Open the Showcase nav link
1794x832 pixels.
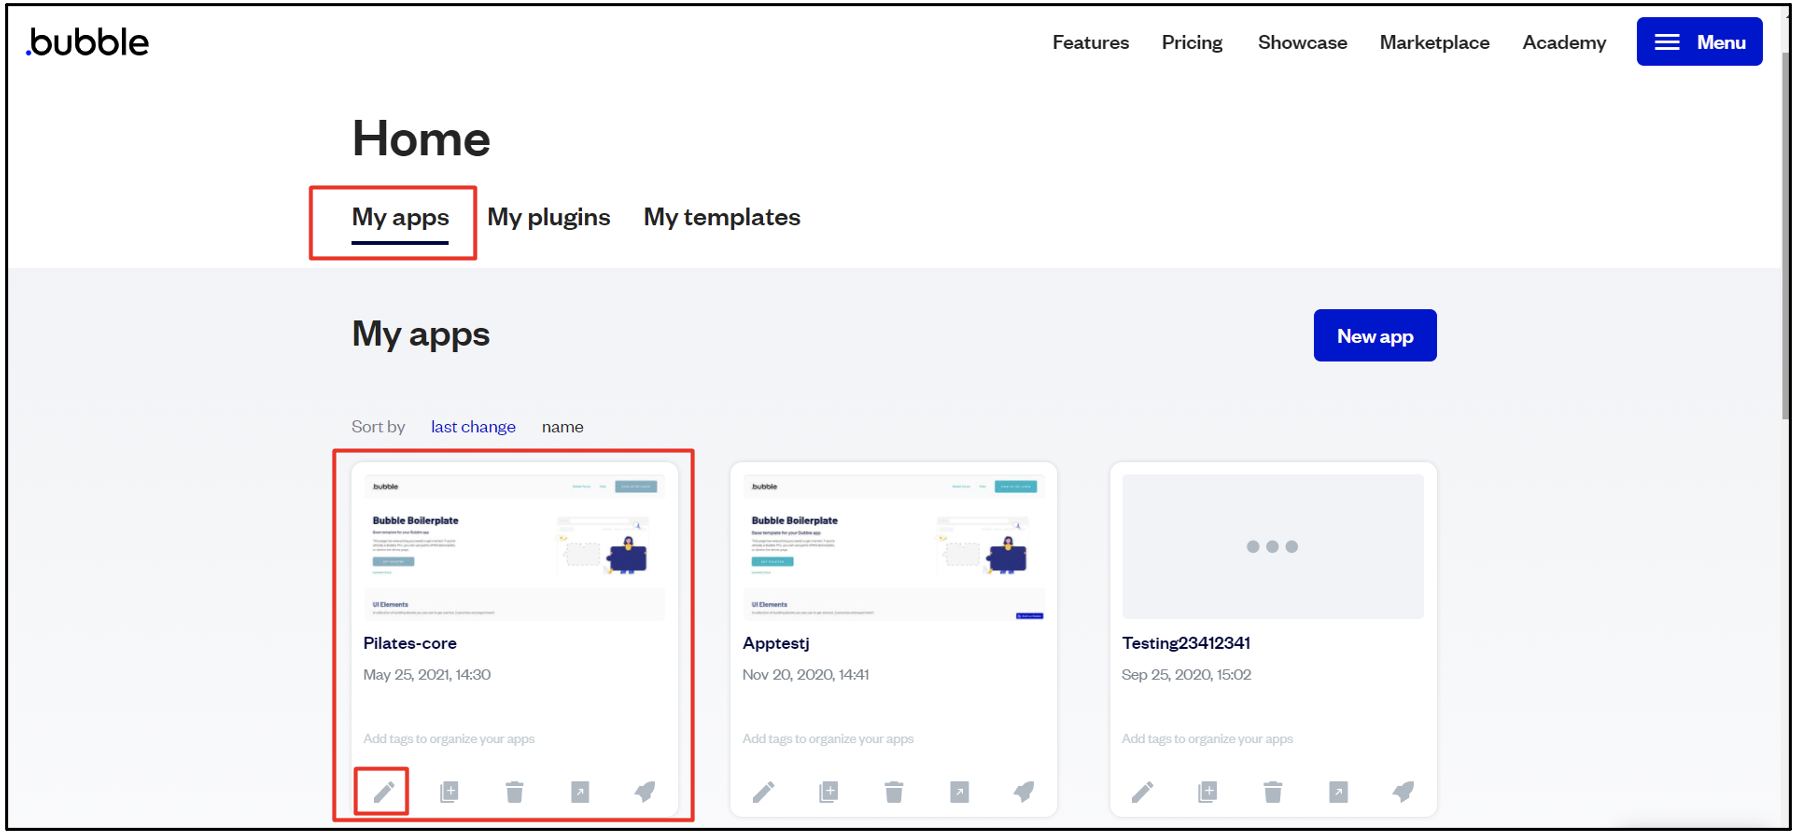1302,43
